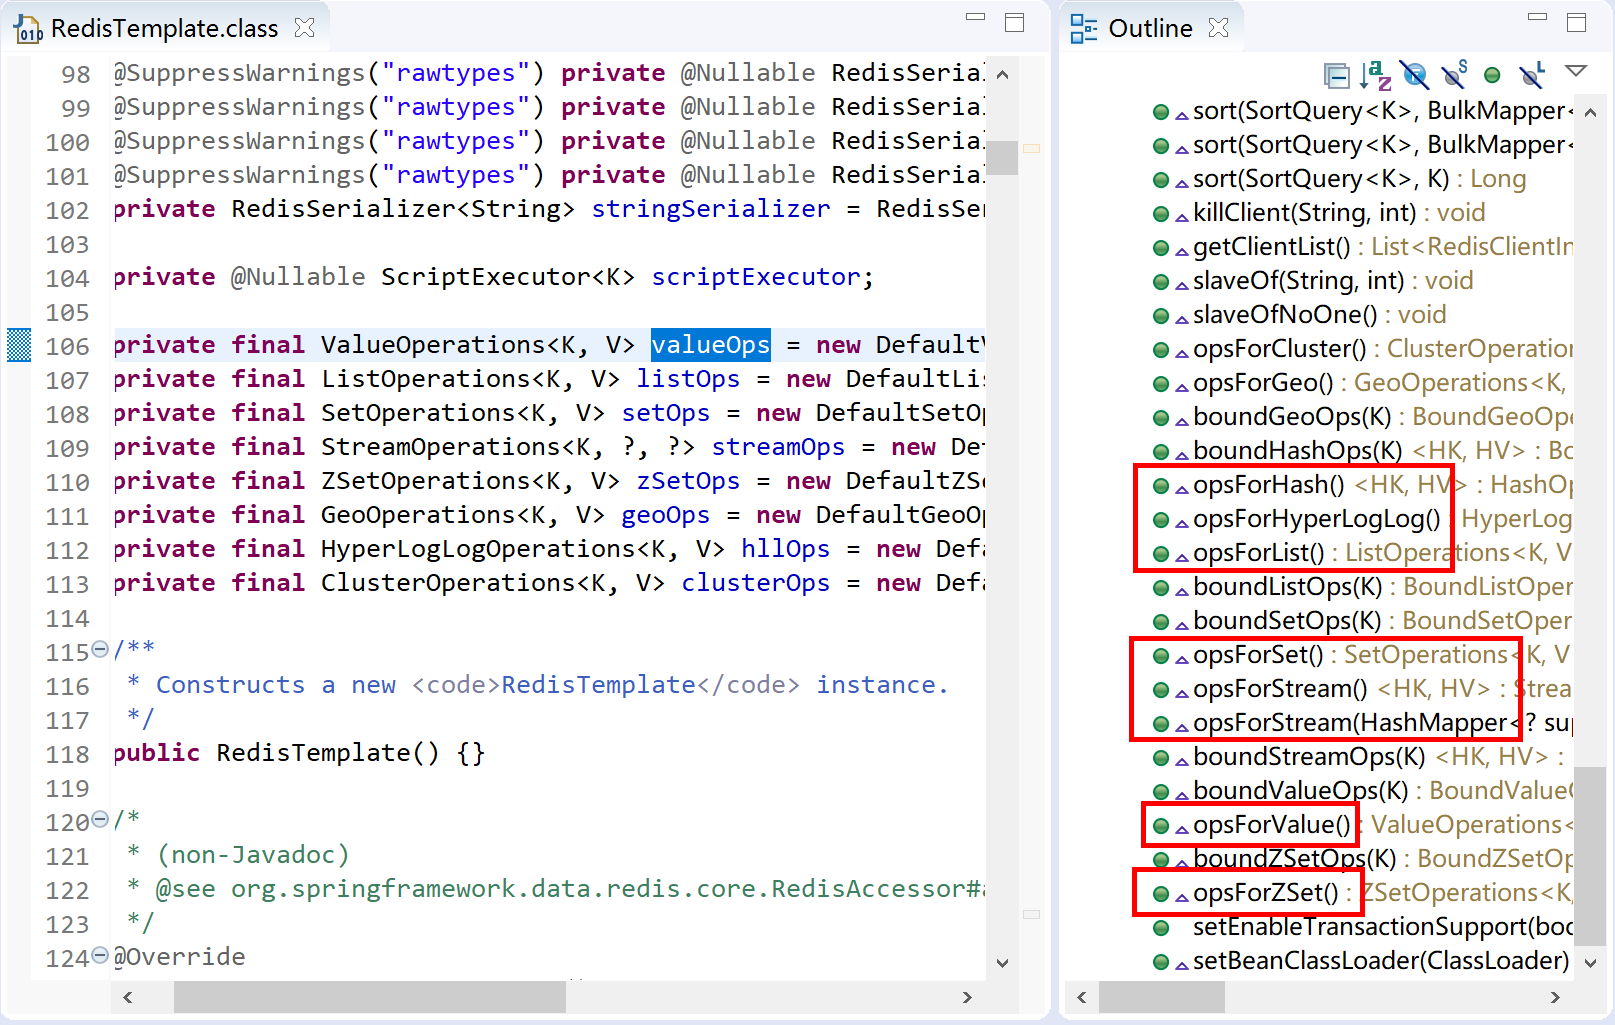The image size is (1615, 1025).
Task: Click the editor horizontal scrollbar thumb
Action: (x=369, y=997)
